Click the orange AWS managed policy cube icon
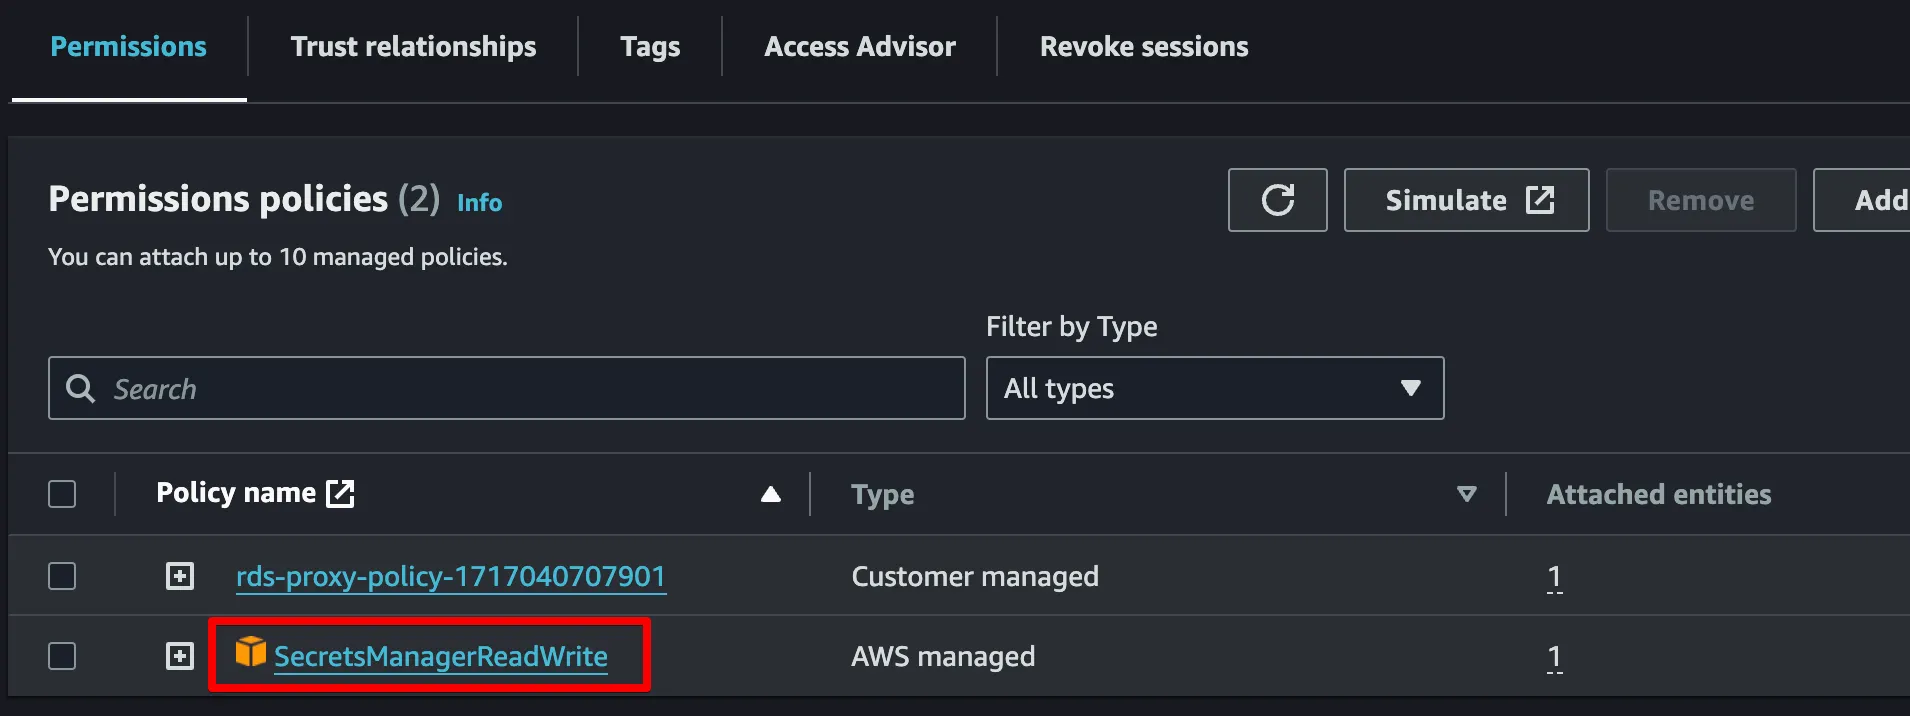 (x=251, y=652)
